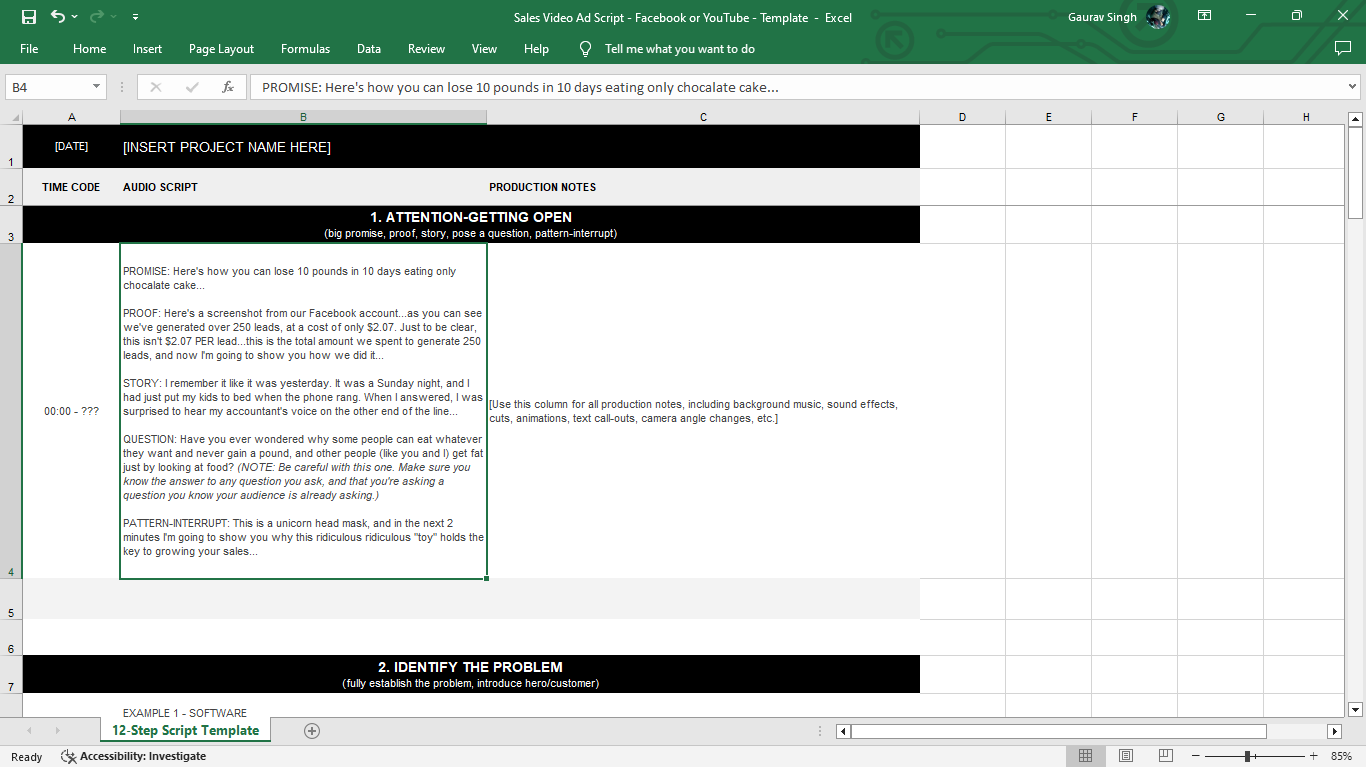
Task: Select the 12-Step Script Template sheet tab
Action: click(185, 730)
